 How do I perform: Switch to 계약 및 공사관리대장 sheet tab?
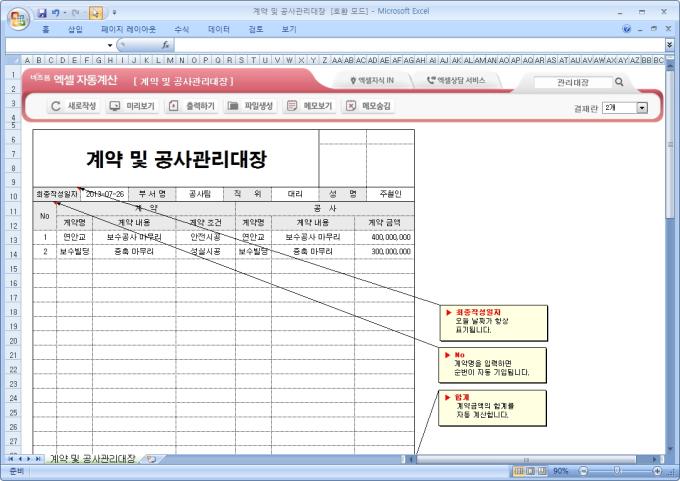[93, 458]
